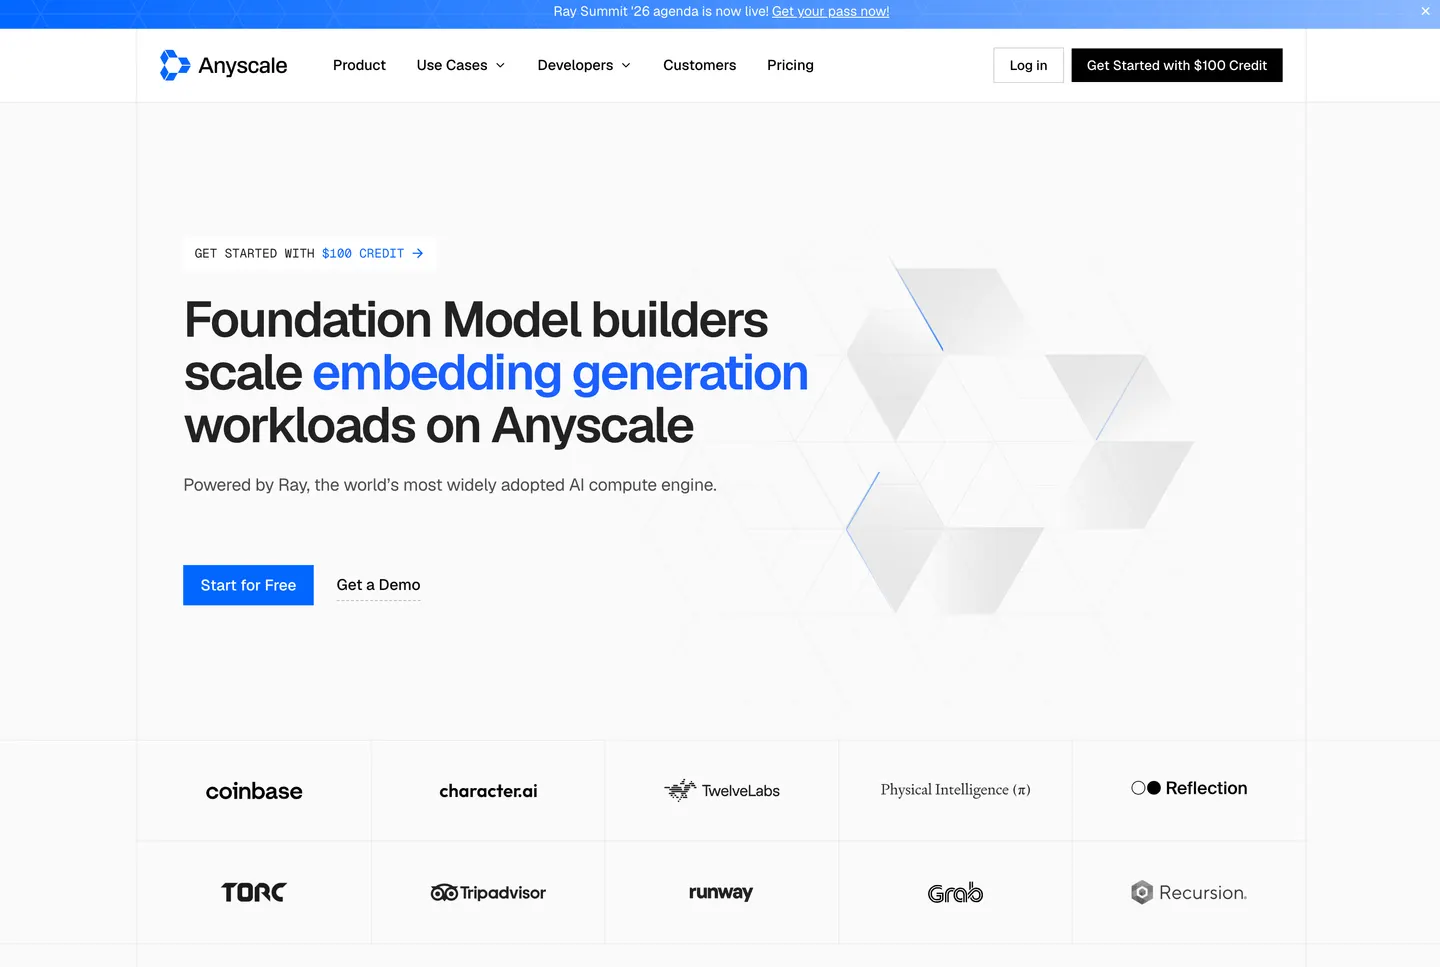The height and width of the screenshot is (967, 1440).
Task: Click the Log in button
Action: [1028, 65]
